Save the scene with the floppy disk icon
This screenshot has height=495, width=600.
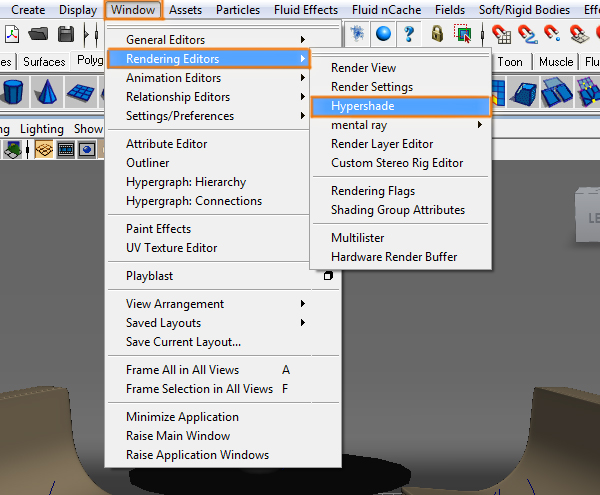tap(66, 34)
